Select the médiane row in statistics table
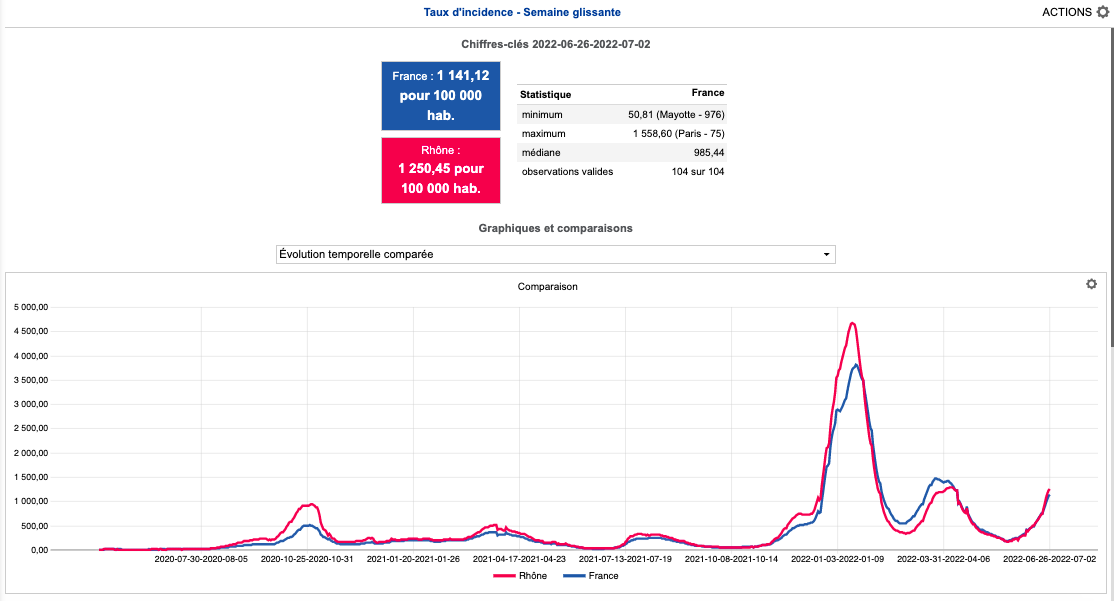 [x=621, y=152]
